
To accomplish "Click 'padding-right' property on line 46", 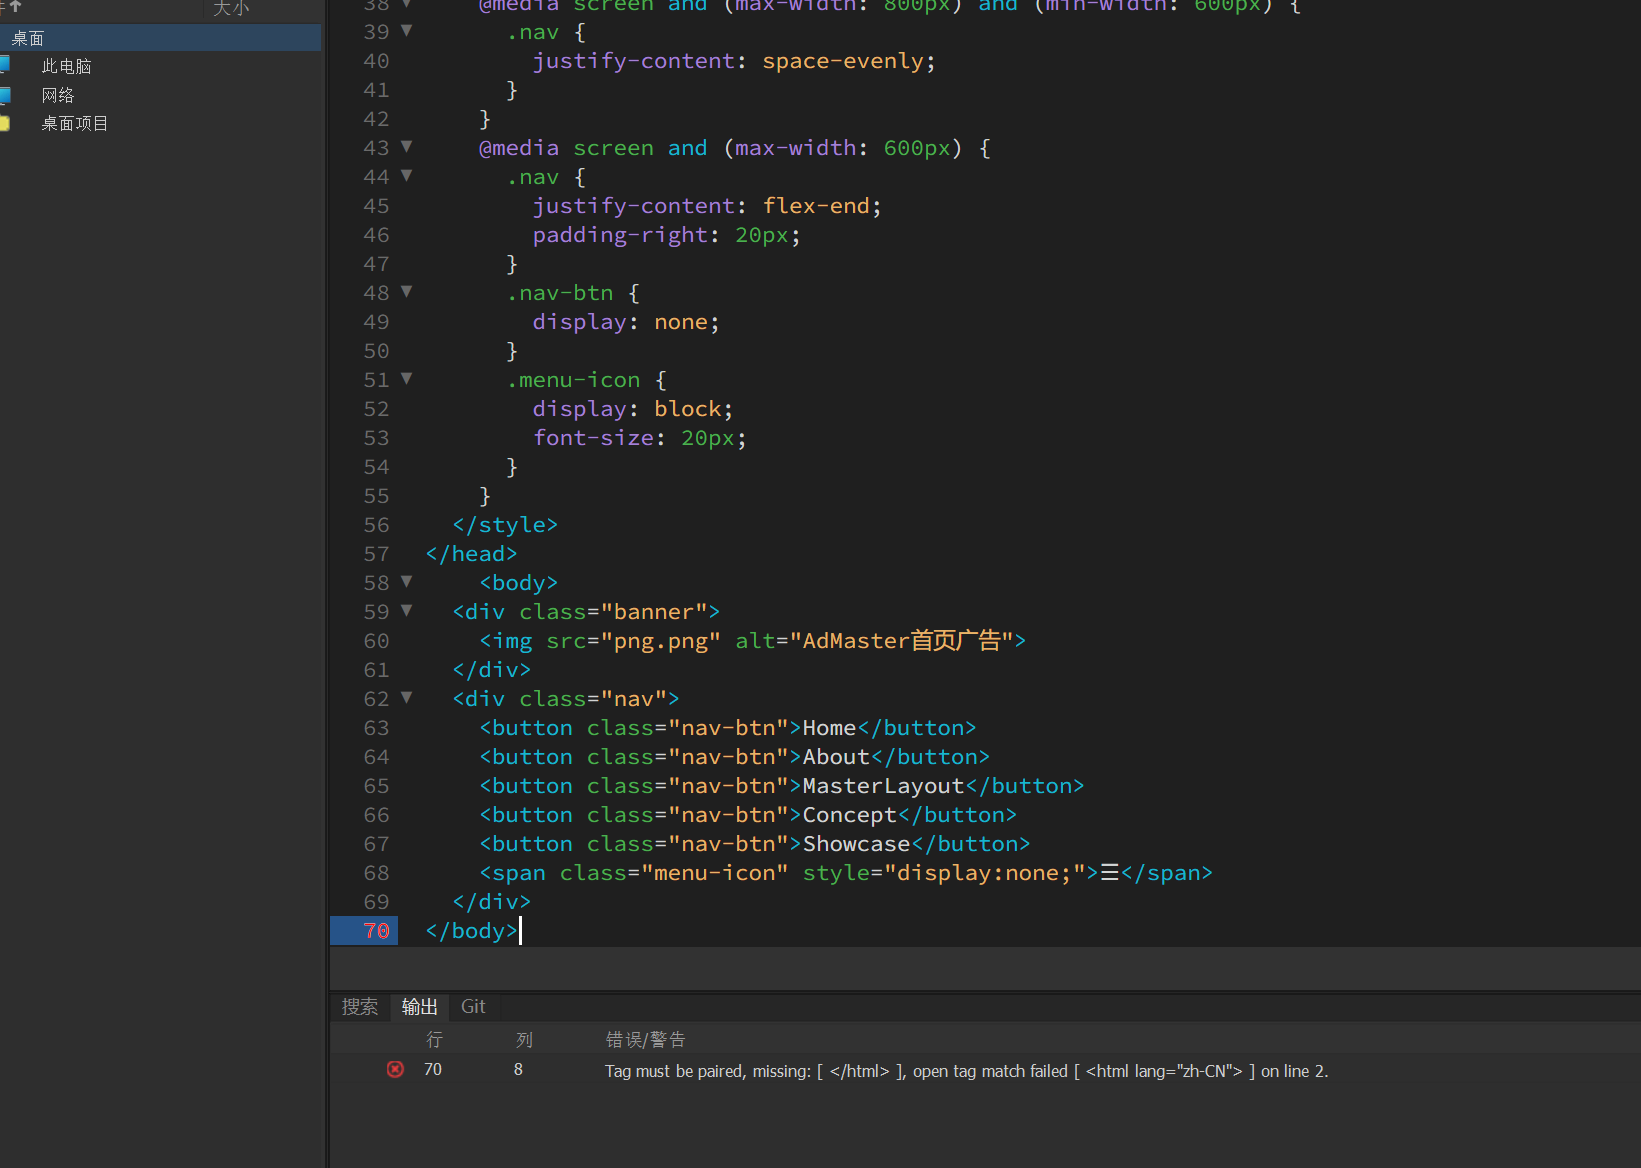I will tap(620, 235).
